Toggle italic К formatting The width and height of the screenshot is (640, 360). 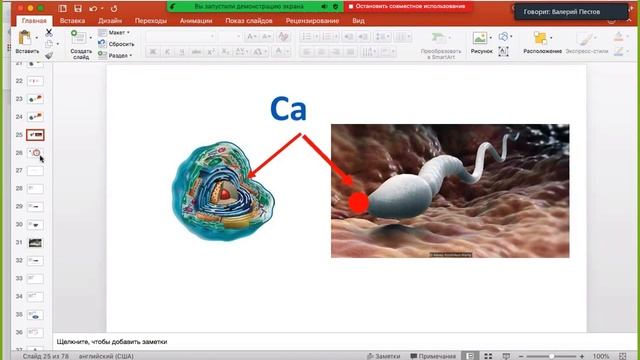pos(167,51)
